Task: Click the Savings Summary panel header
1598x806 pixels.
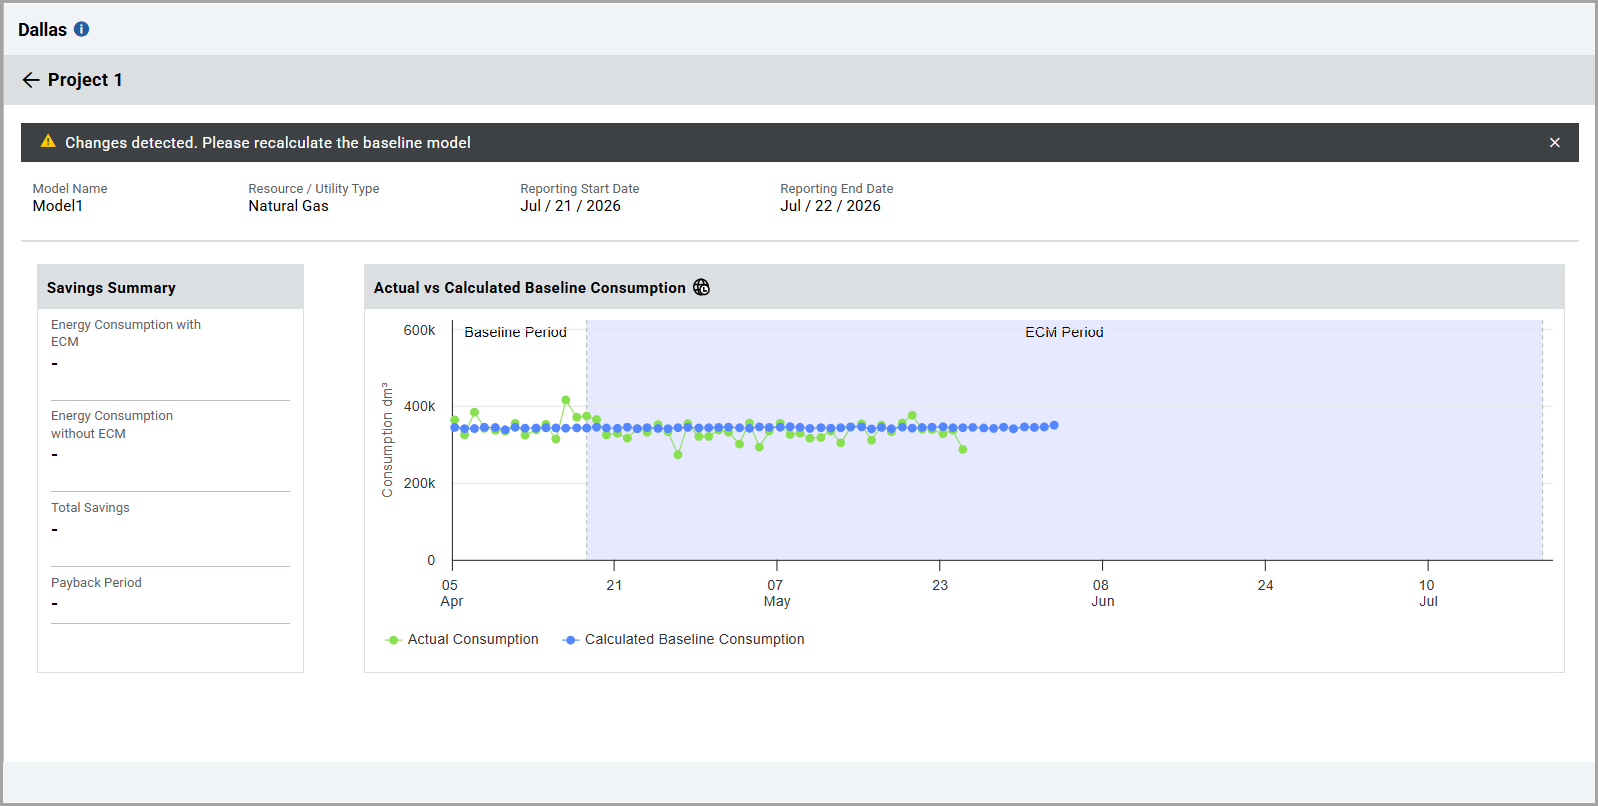Action: pyautogui.click(x=170, y=287)
